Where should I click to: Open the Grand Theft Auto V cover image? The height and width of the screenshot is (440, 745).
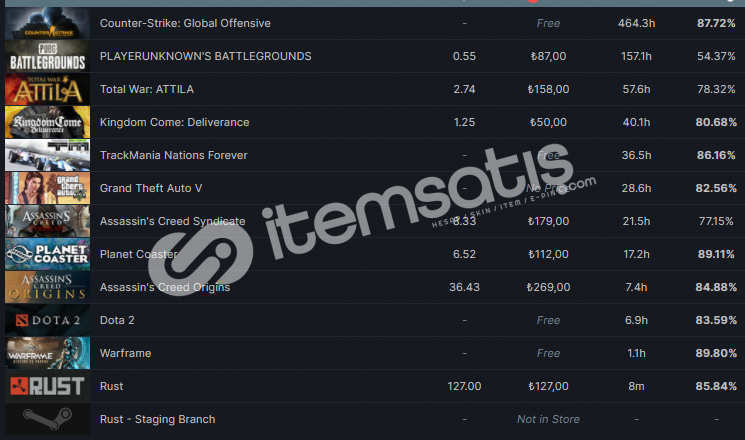(x=48, y=188)
